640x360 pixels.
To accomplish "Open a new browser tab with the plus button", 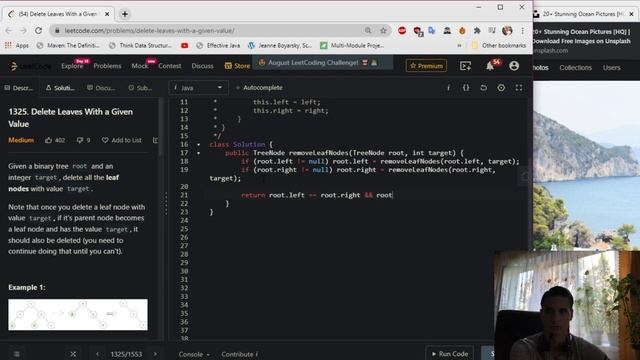I will (x=125, y=14).
